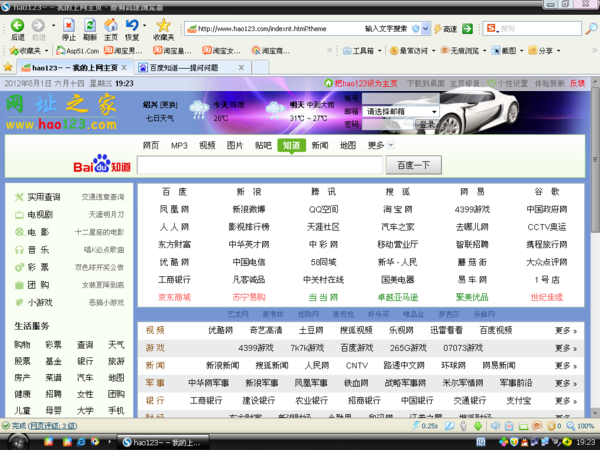Click the 帐号 account input field
The image size is (600, 450).
(x=400, y=98)
